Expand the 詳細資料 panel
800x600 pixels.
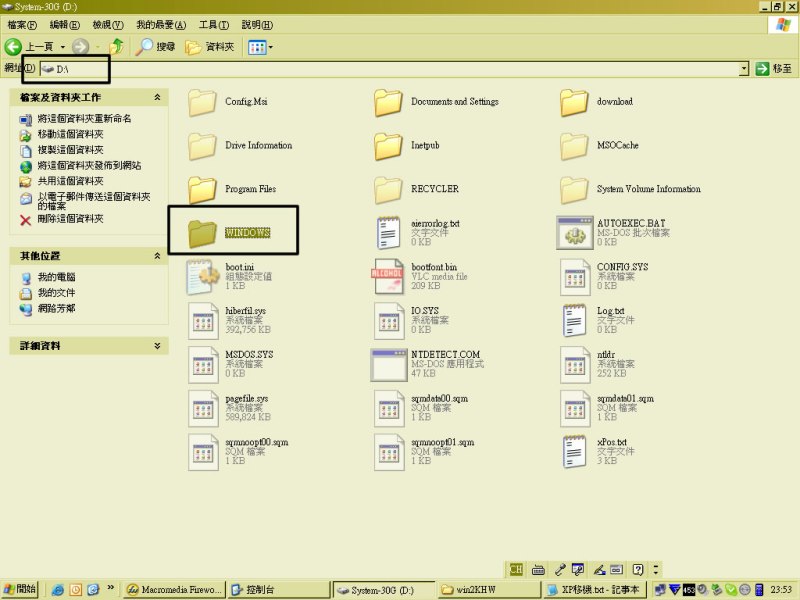coord(157,345)
